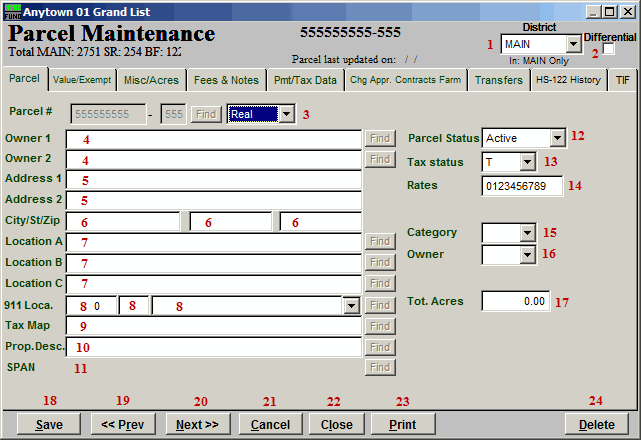Viewport: 641px width, 440px height.
Task: Go to next parcel with Next >>
Action: coord(197,424)
